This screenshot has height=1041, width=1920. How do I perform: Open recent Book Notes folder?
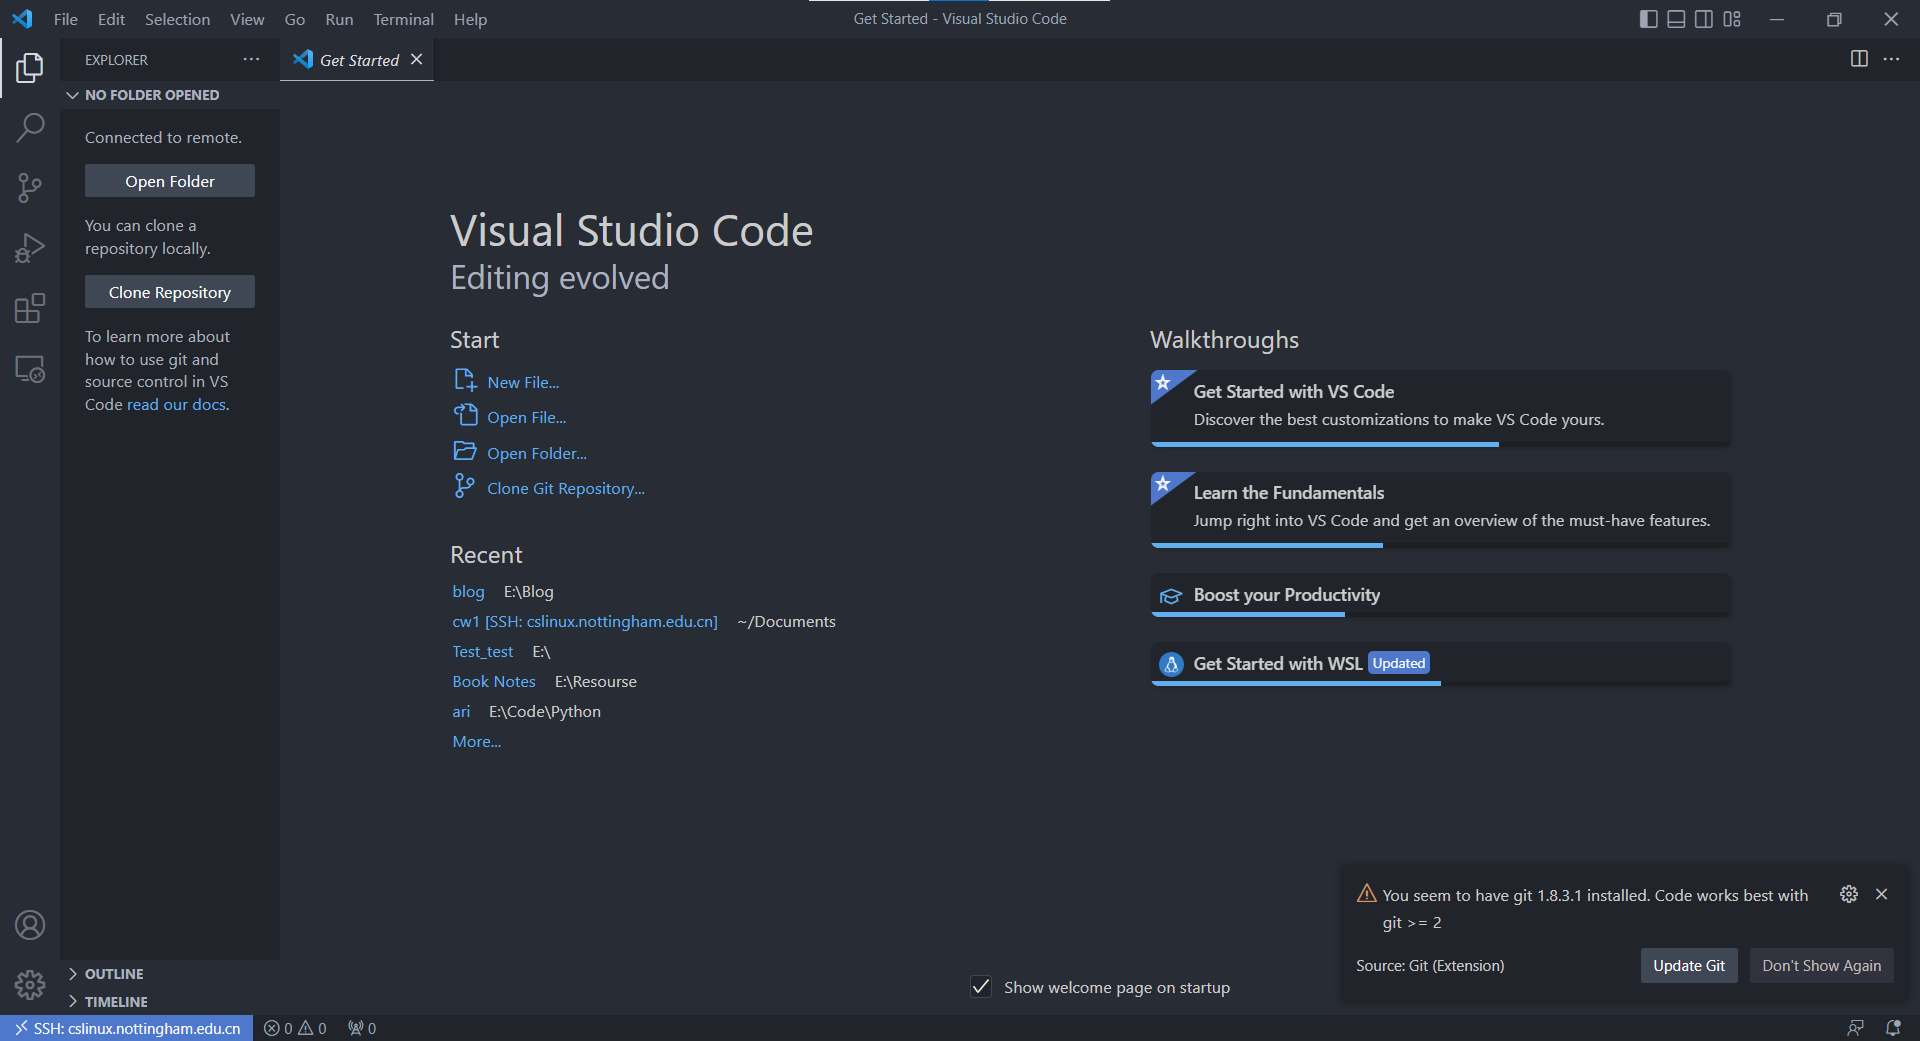(x=494, y=681)
